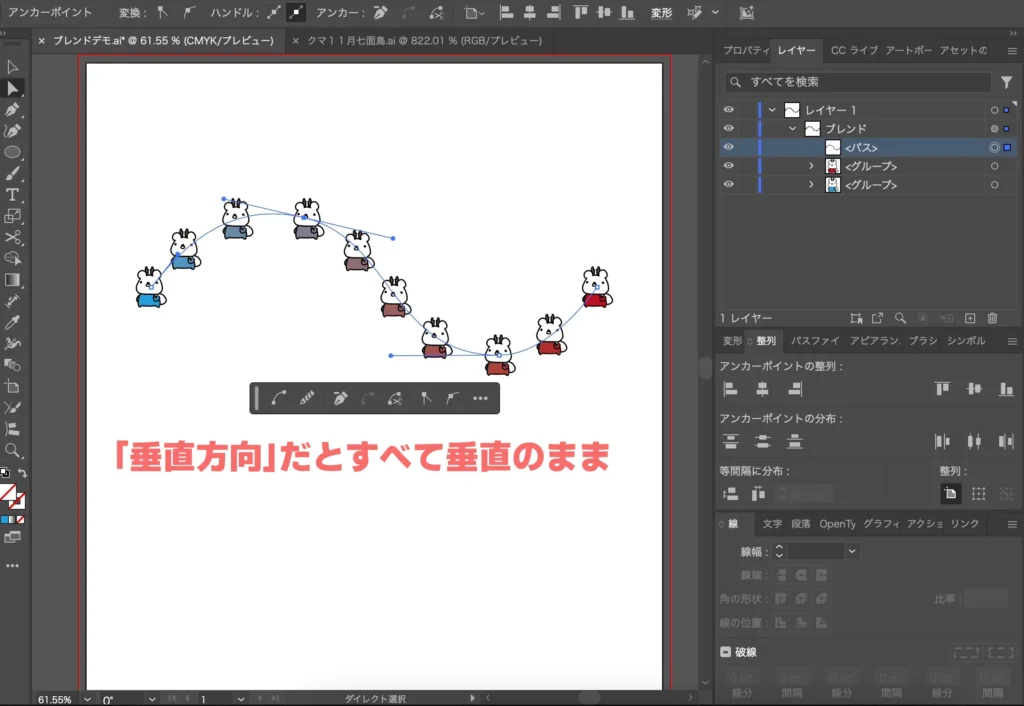
Task: Toggle visibility of the ブレンド sublayer
Action: pyautogui.click(x=728, y=129)
